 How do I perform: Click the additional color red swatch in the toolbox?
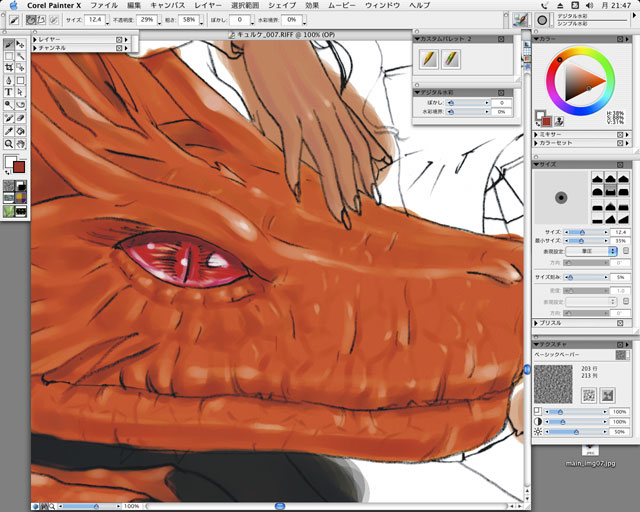(x=19, y=167)
